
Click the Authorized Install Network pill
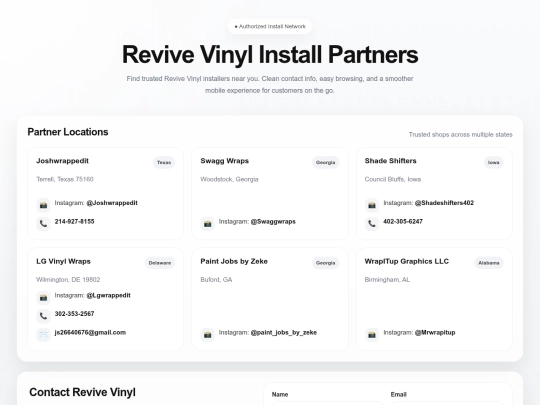(x=270, y=27)
